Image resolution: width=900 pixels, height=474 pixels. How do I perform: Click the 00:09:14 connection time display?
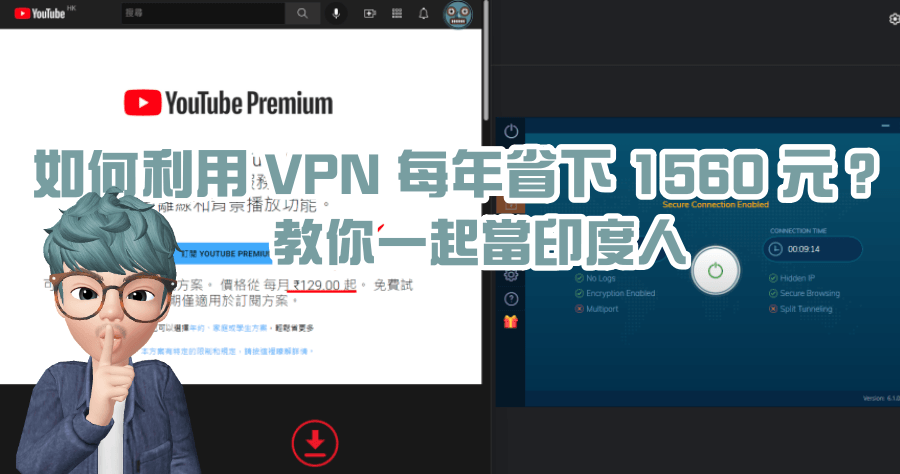[x=813, y=249]
